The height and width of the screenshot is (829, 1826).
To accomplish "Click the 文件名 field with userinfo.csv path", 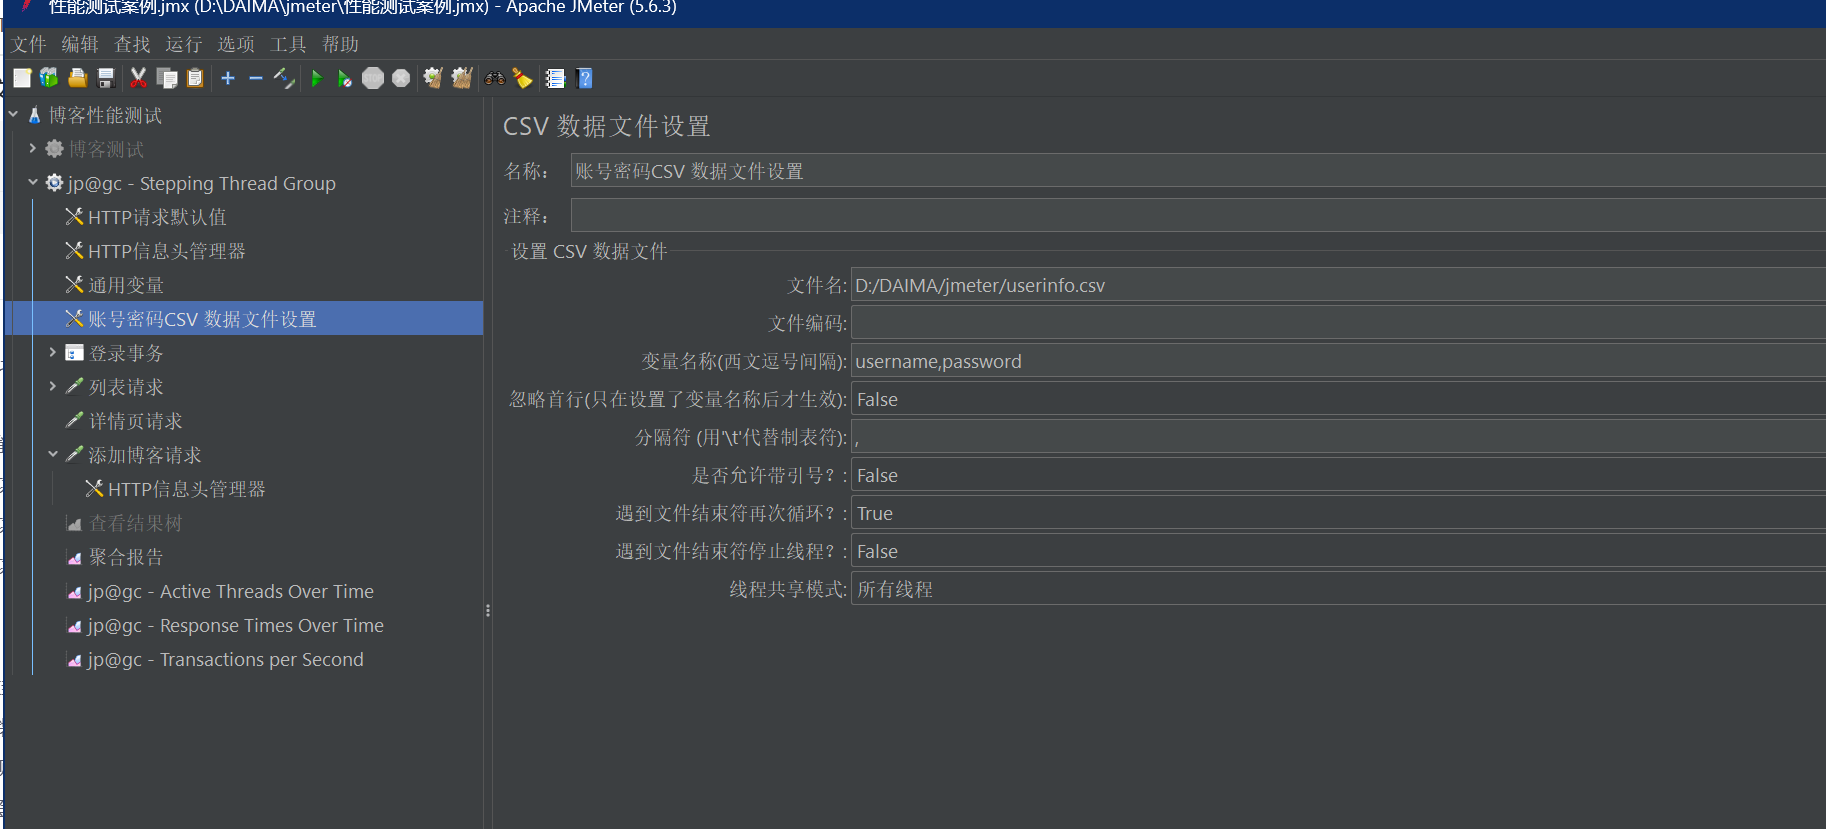I will (x=1338, y=285).
